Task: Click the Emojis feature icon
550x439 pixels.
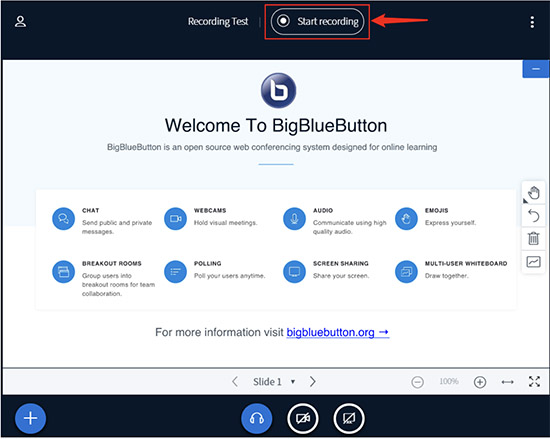Action: [406, 218]
